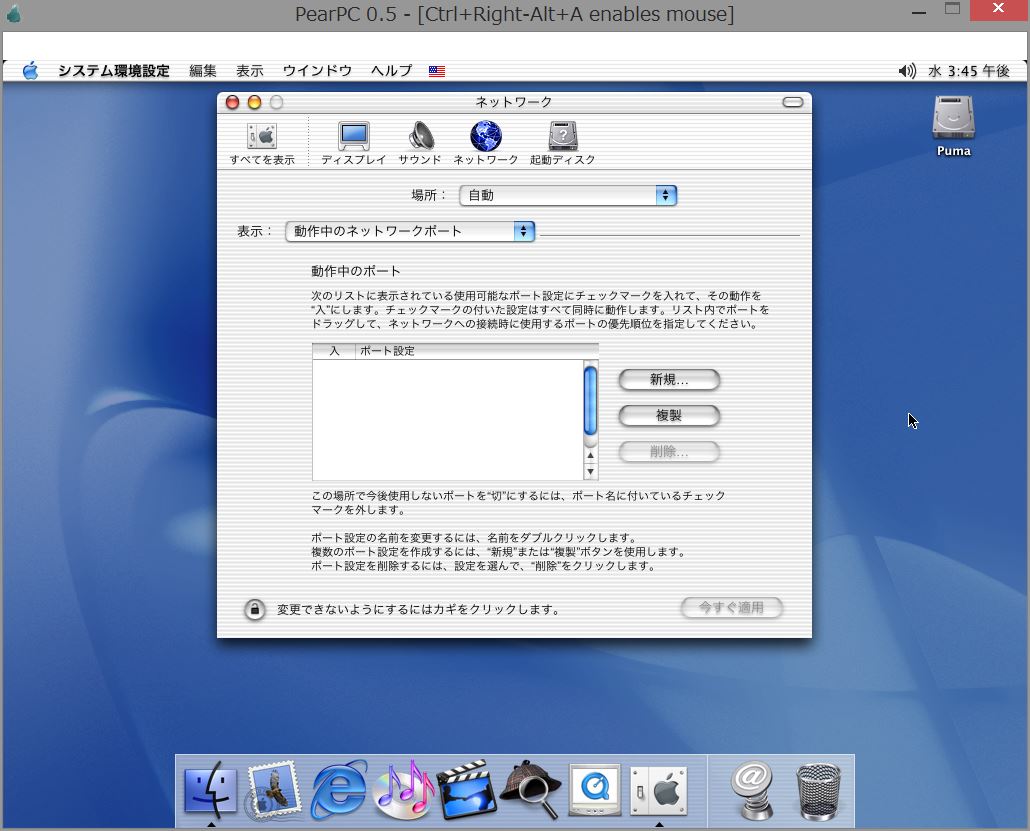The width and height of the screenshot is (1030, 831).
Task: Open the Sound (サウンド) preference pane
Action: (x=420, y=143)
